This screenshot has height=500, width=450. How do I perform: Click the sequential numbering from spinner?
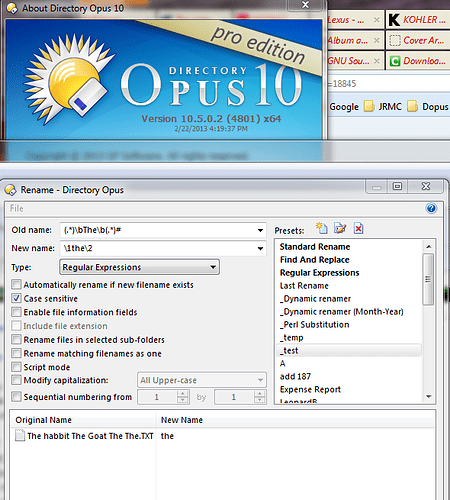click(x=182, y=397)
